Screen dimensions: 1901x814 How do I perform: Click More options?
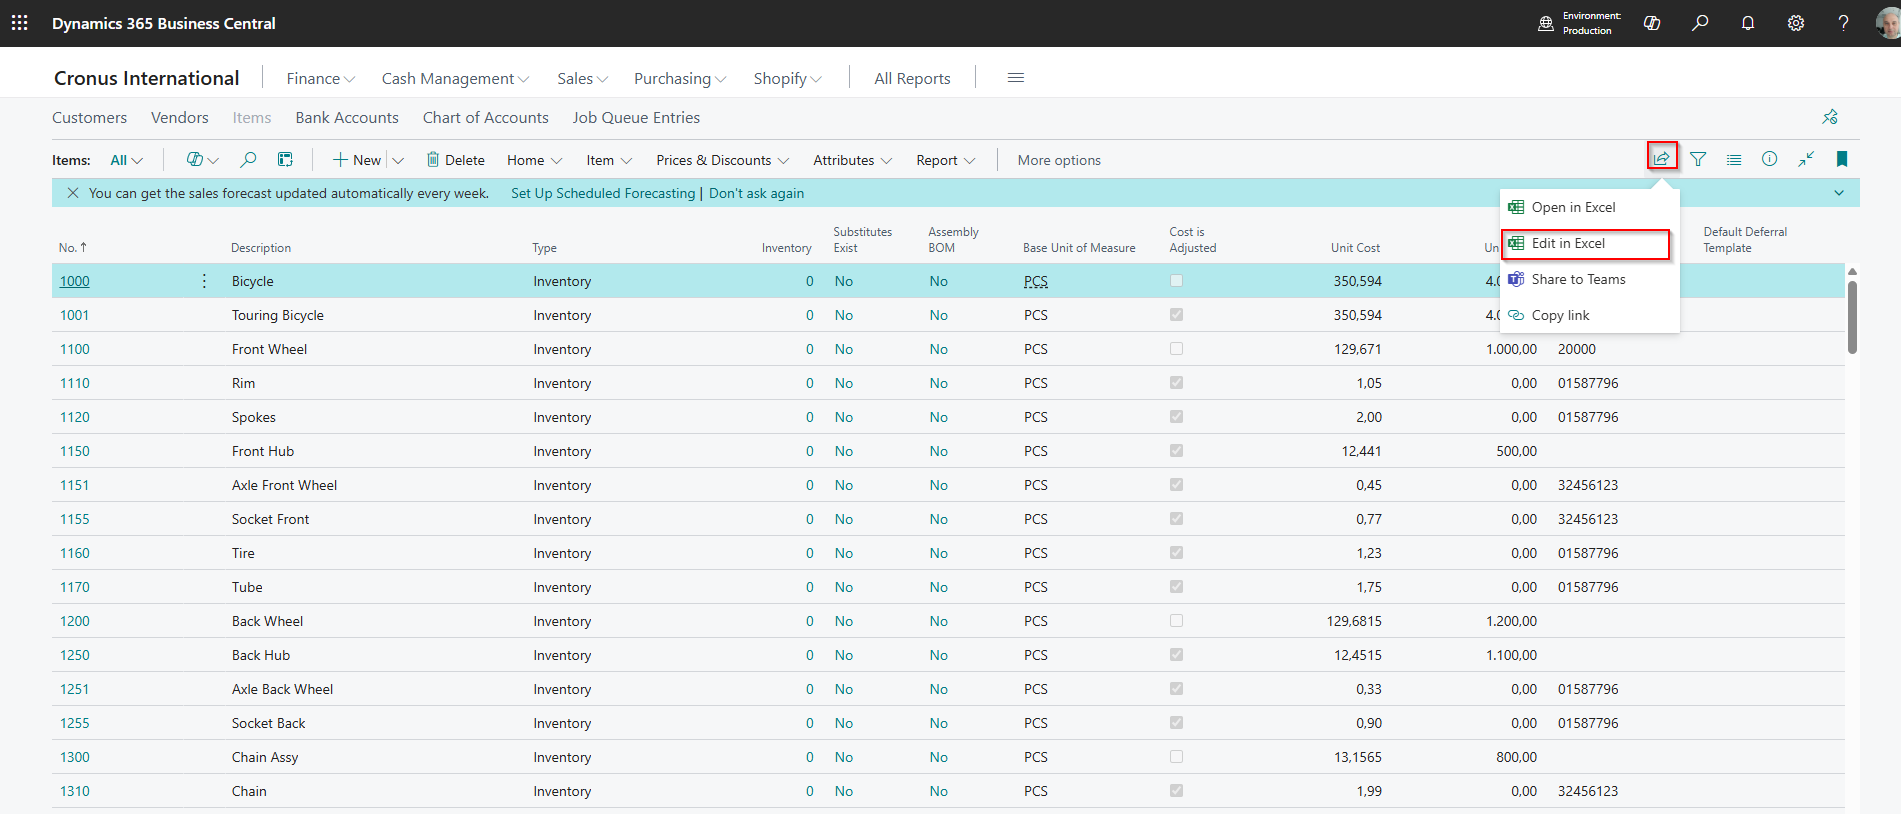pos(1059,160)
